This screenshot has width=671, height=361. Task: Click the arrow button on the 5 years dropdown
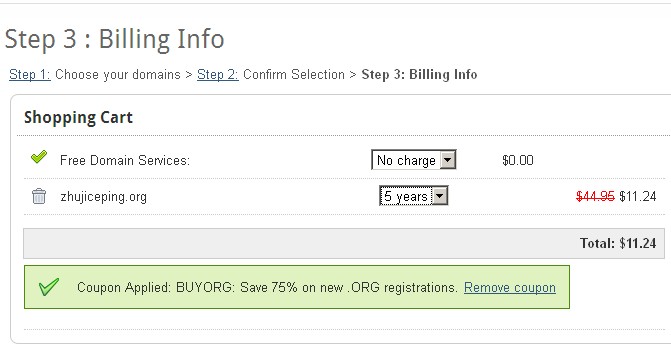click(440, 196)
